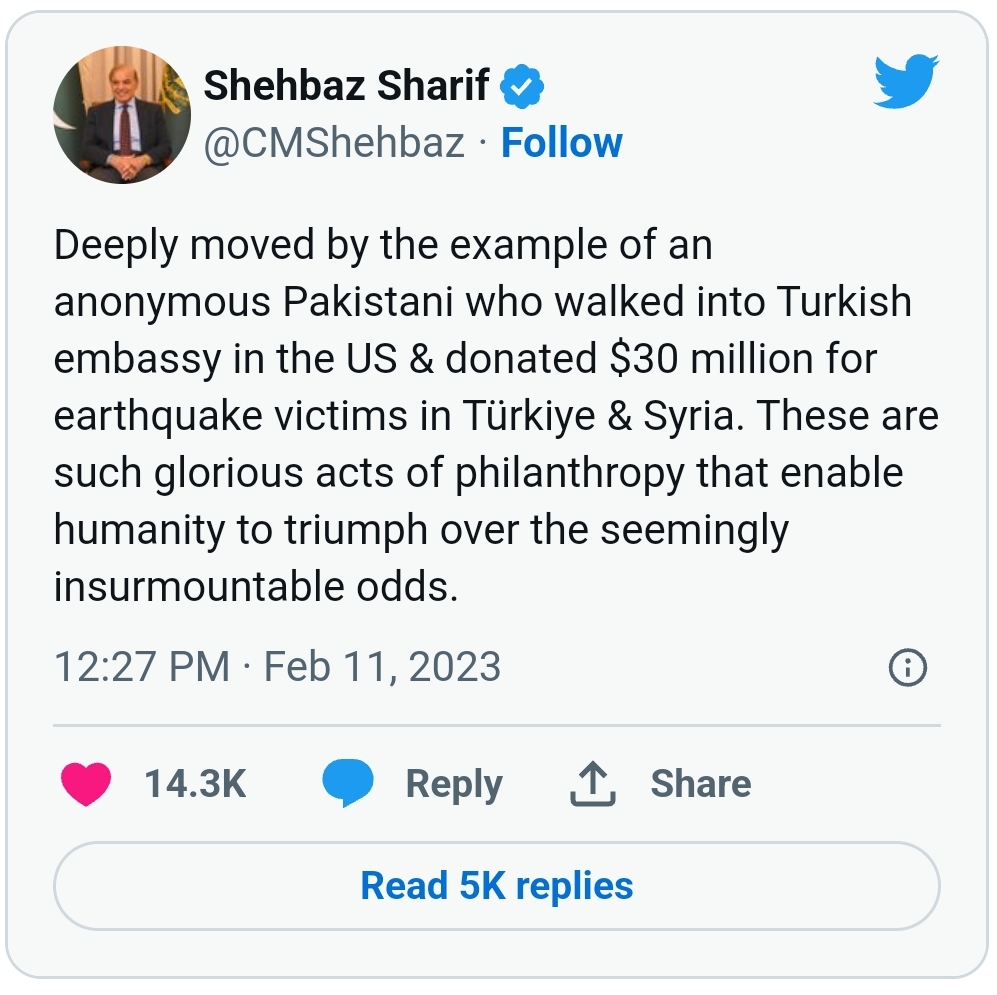
Task: Click the share upload arrow icon
Action: (592, 784)
